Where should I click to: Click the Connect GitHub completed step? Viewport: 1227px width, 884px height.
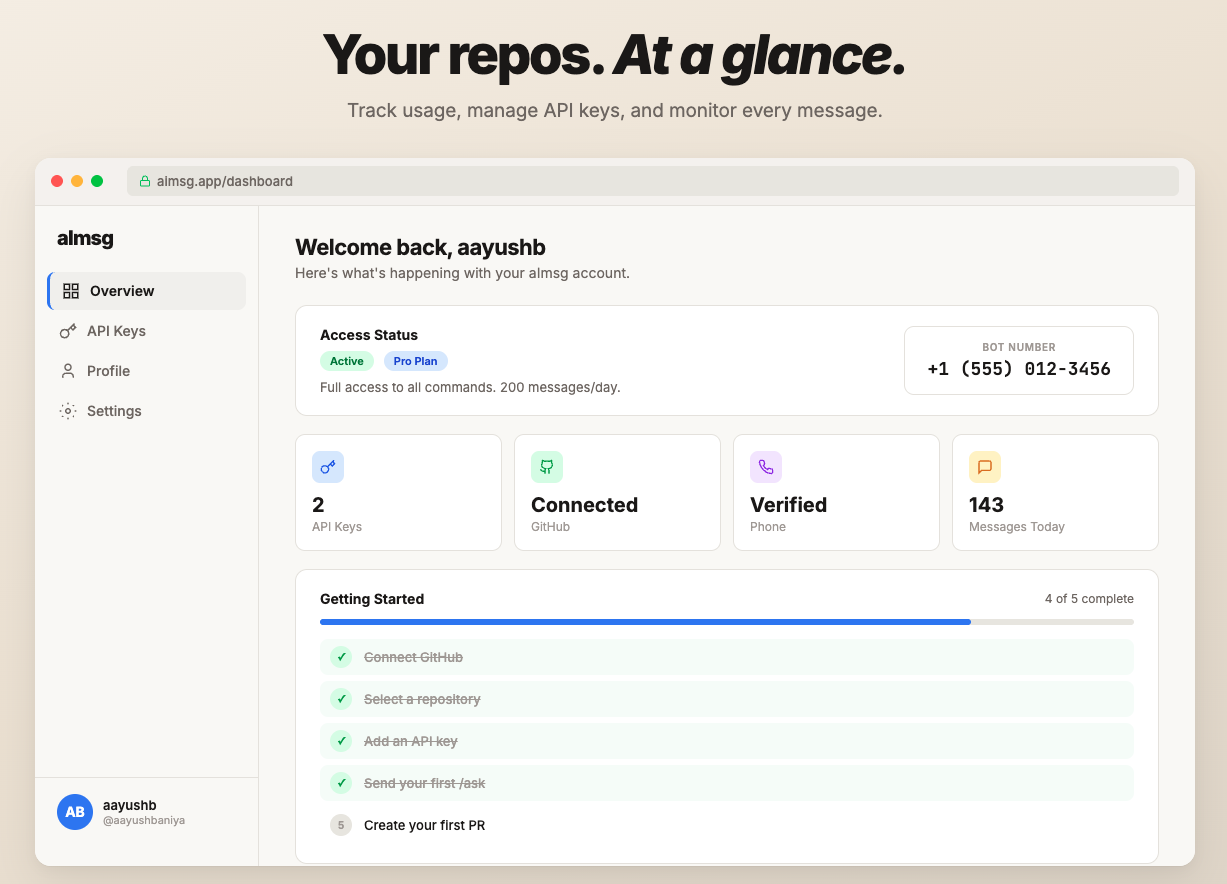pyautogui.click(x=727, y=657)
